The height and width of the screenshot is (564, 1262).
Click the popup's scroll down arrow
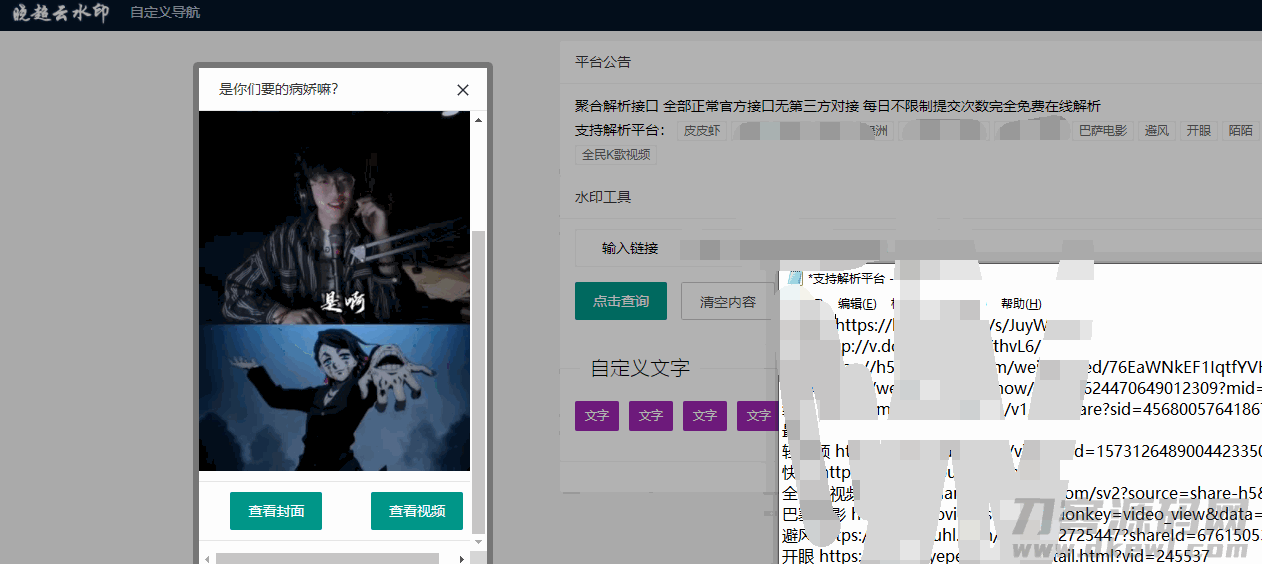(478, 541)
